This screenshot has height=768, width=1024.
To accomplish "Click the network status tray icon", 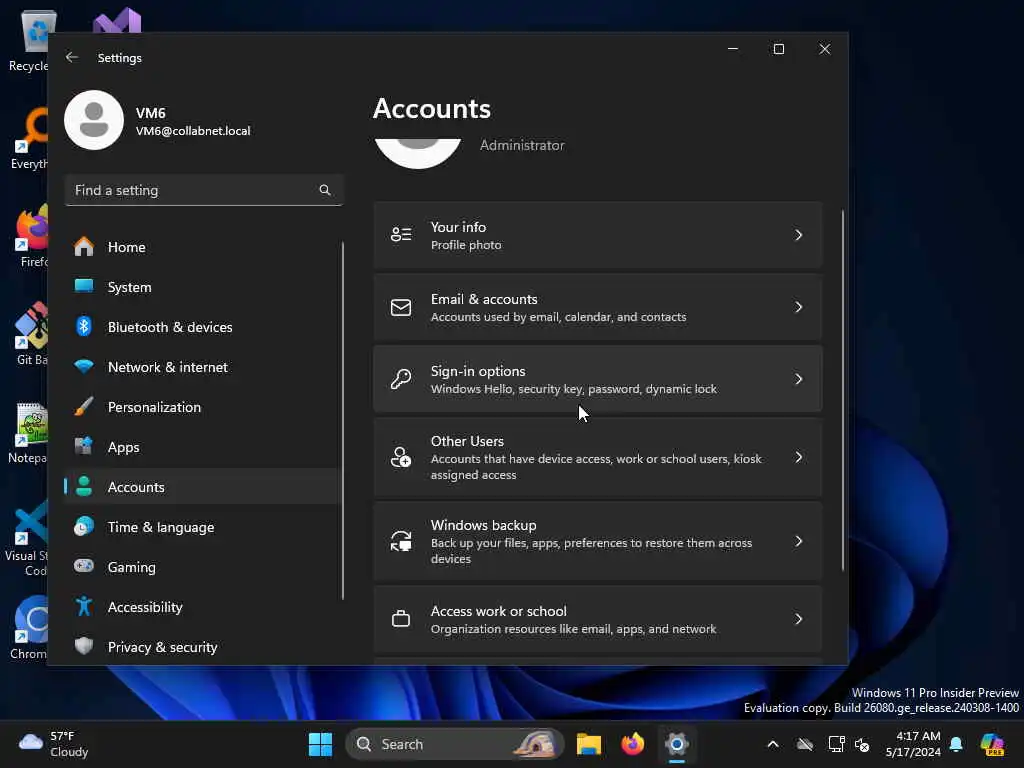I will click(x=836, y=744).
